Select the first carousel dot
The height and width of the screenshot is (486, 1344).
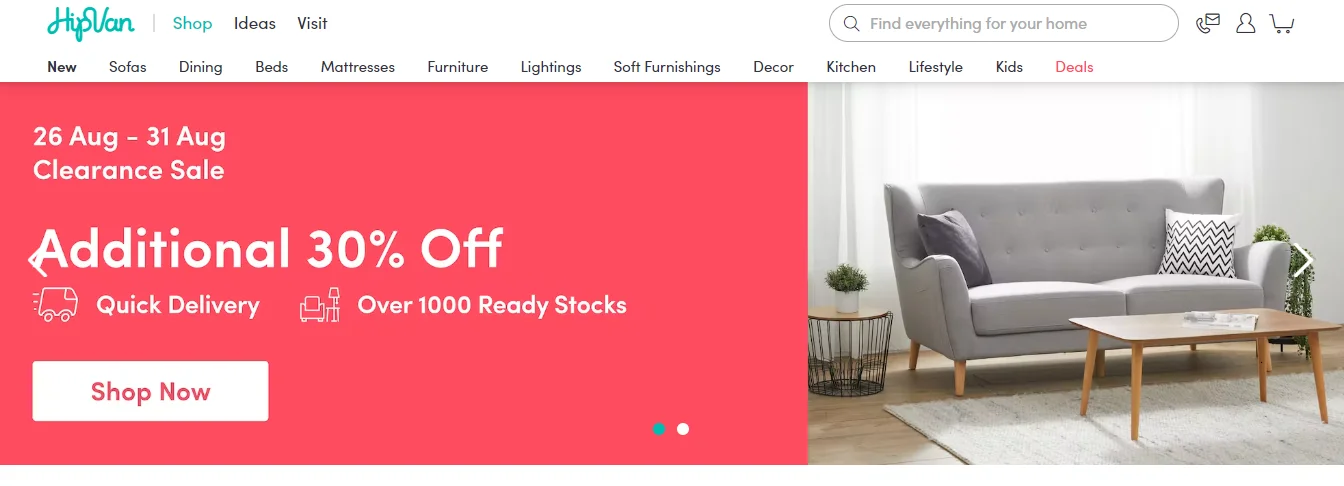click(x=658, y=429)
